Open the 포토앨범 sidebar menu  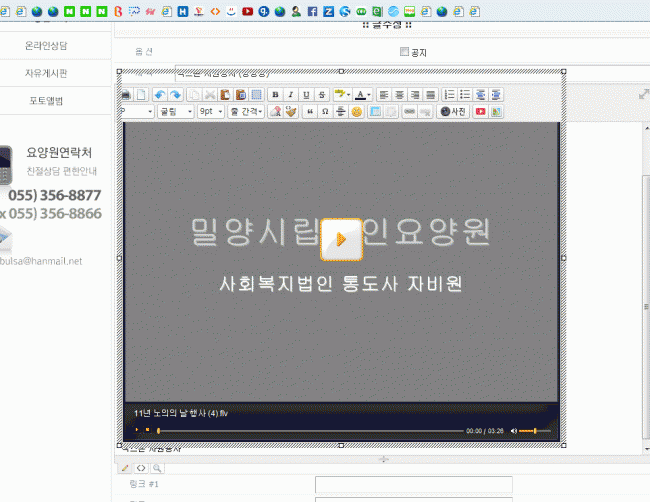coord(46,101)
